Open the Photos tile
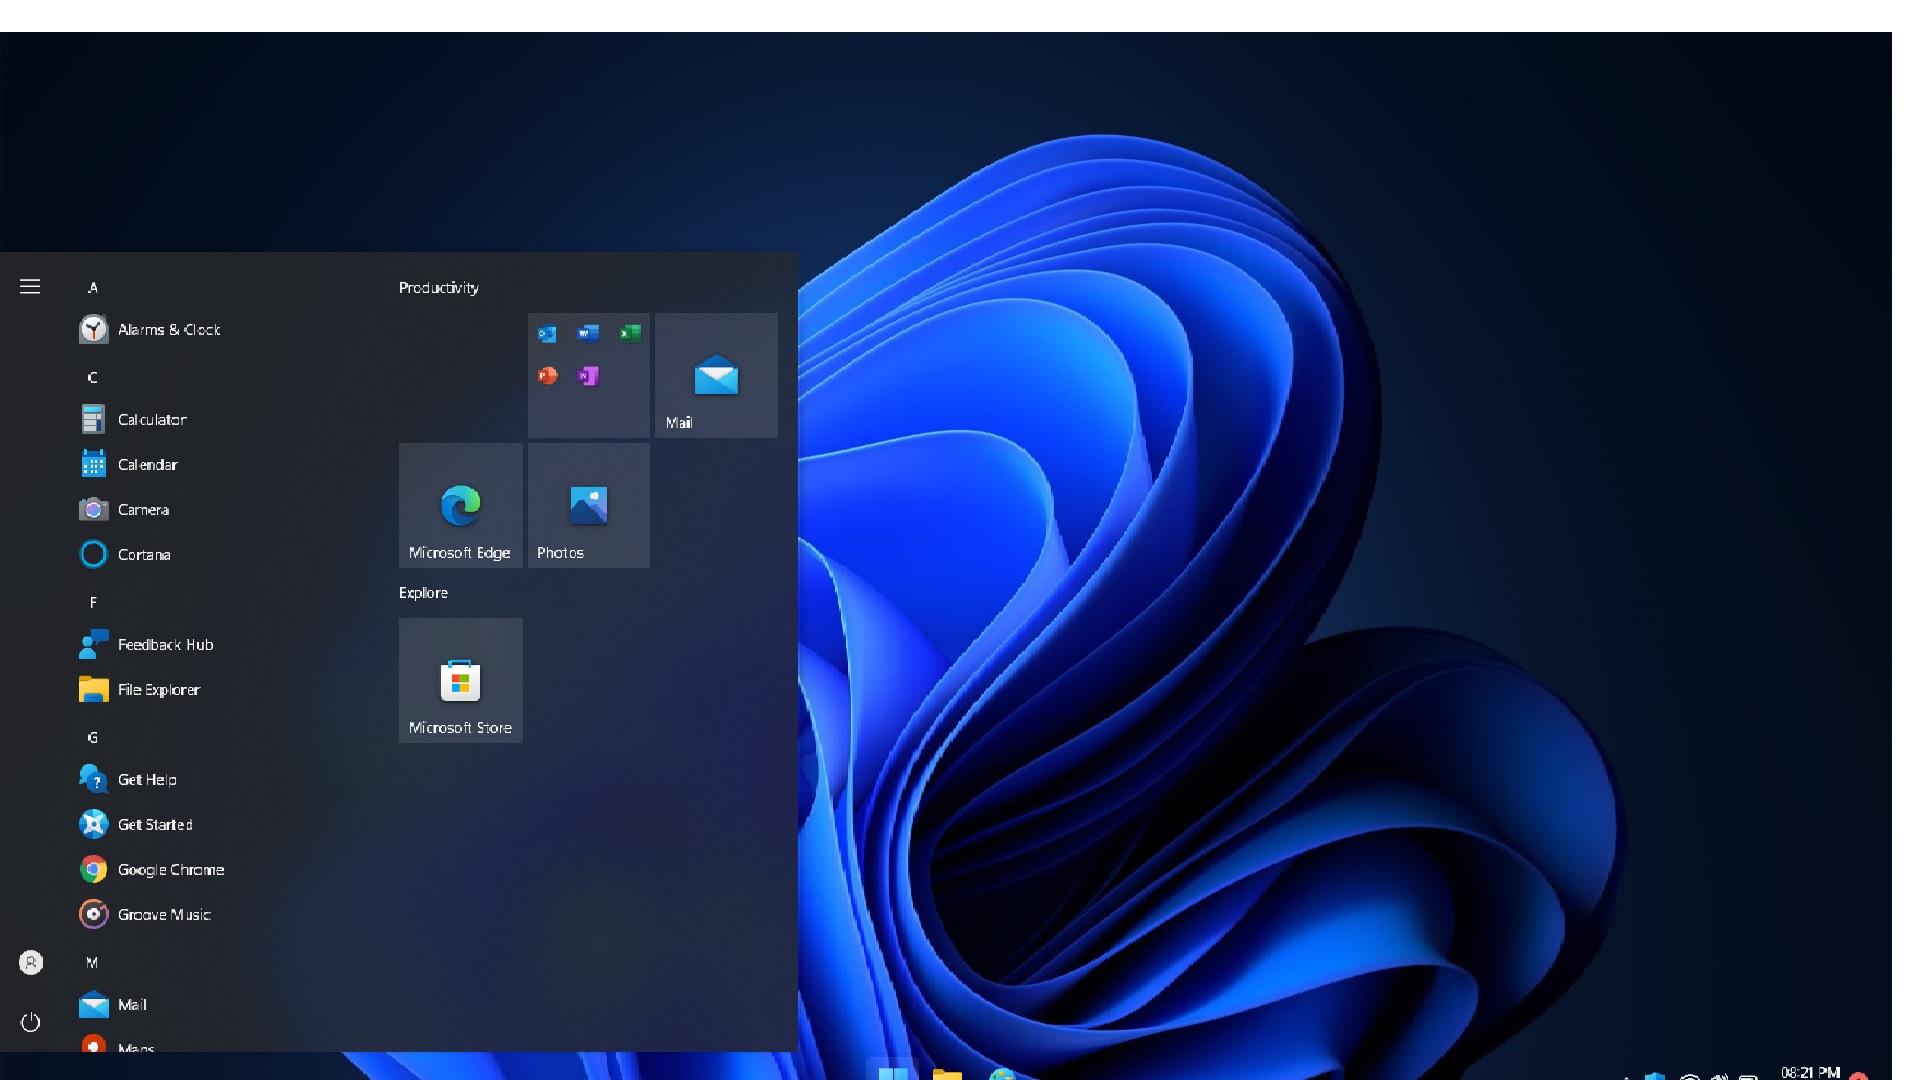The image size is (1920, 1080). point(589,506)
